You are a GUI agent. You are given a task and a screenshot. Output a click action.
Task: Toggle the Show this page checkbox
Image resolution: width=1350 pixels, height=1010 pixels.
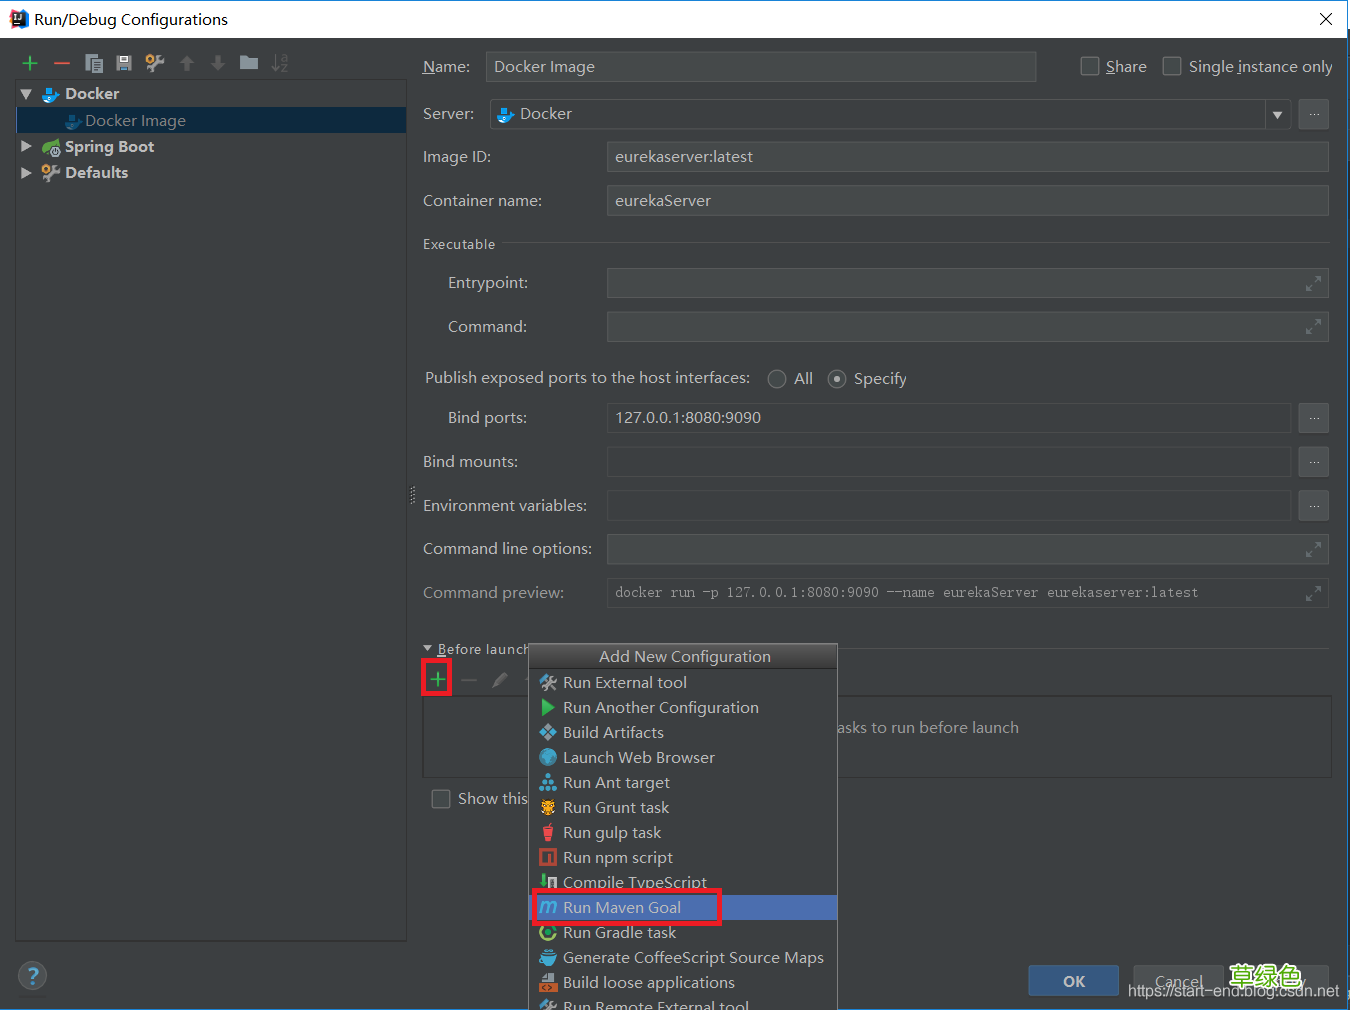440,799
